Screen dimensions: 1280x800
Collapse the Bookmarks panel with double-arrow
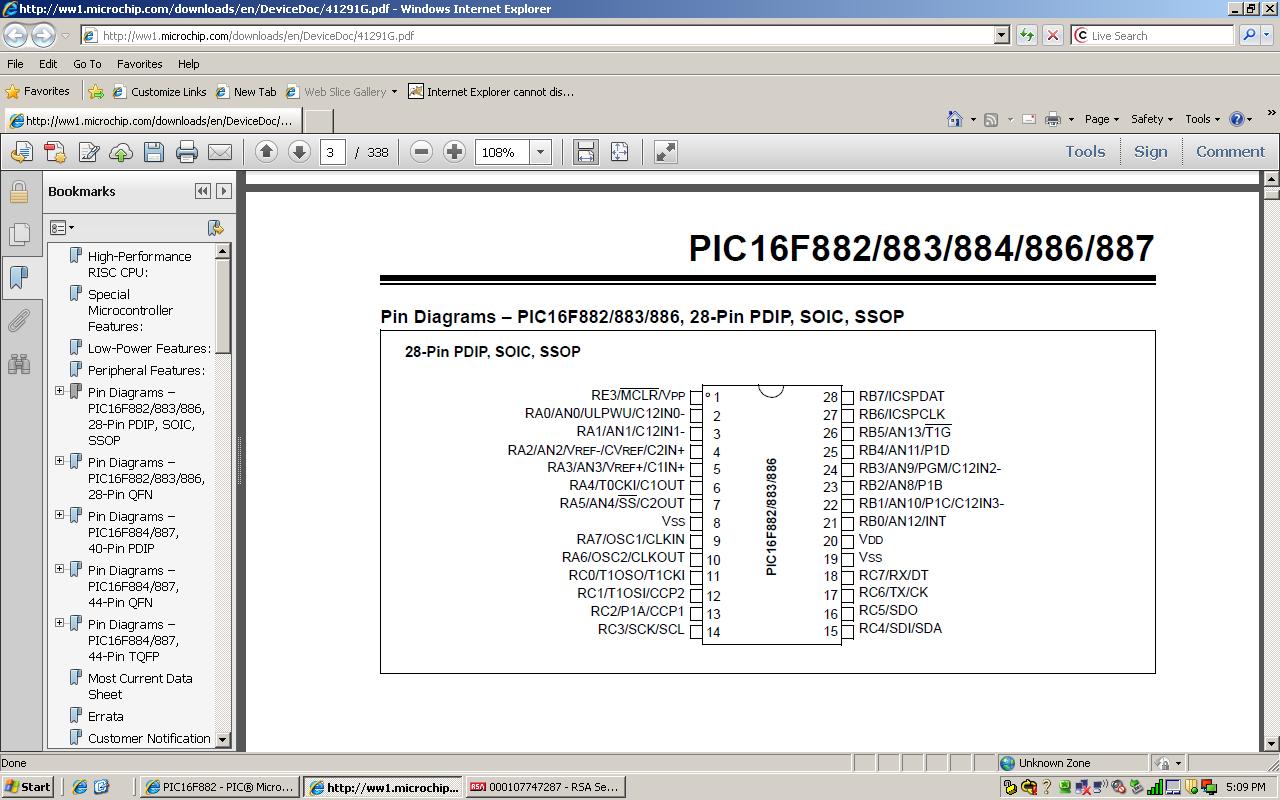[203, 191]
